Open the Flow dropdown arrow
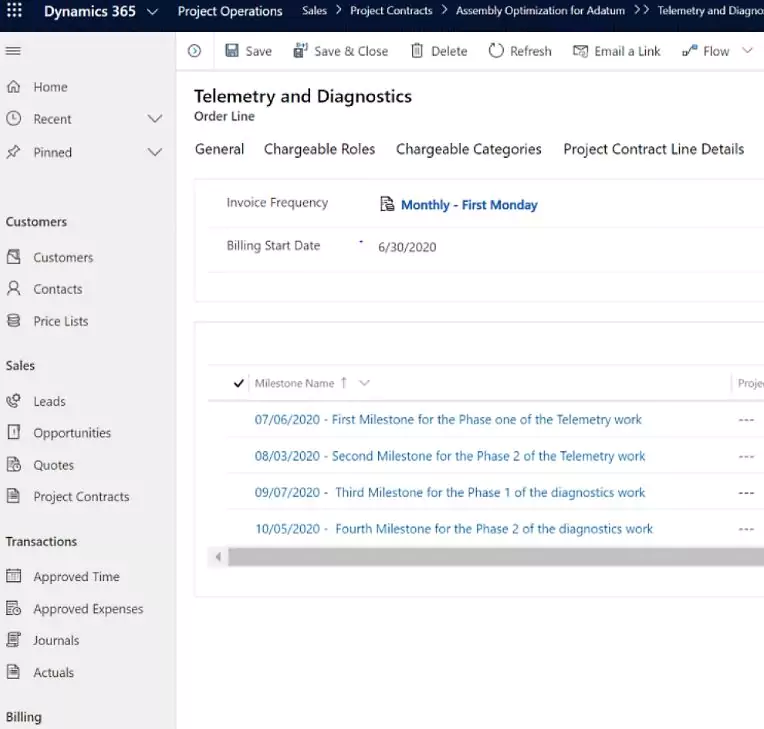This screenshot has width=764, height=729. tap(747, 51)
